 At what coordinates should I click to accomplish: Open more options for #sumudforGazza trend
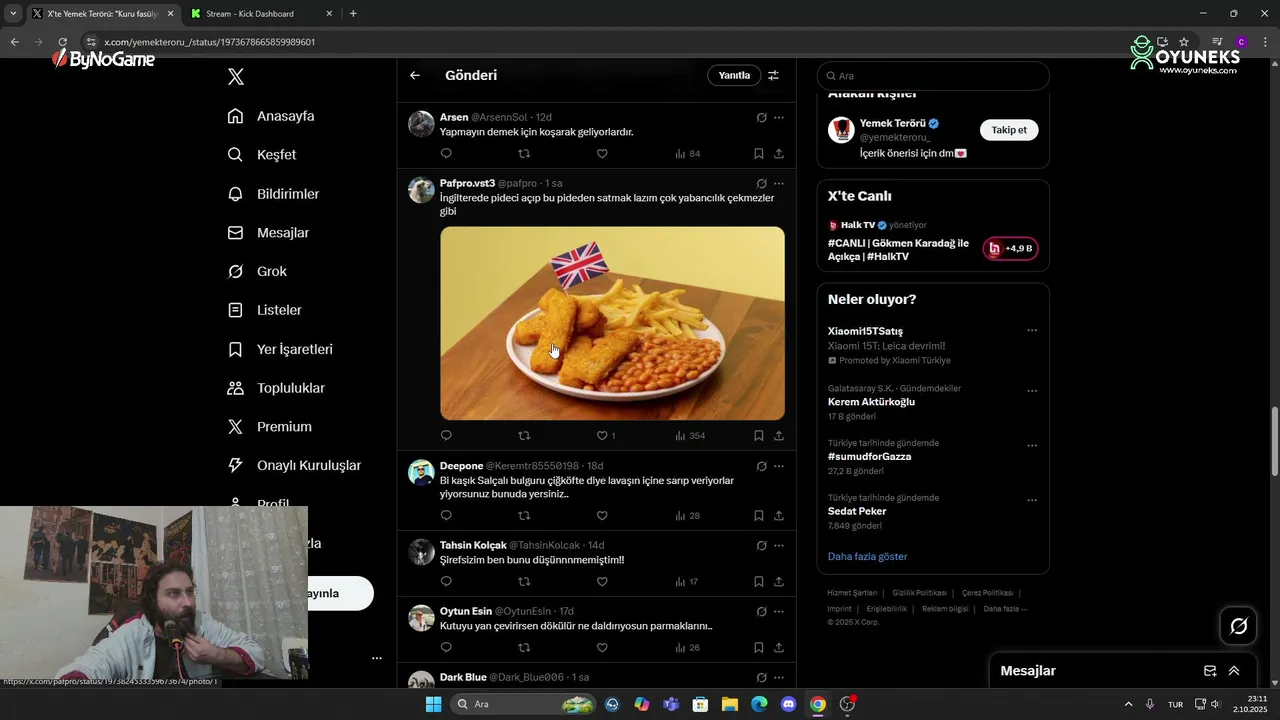pos(1032,446)
